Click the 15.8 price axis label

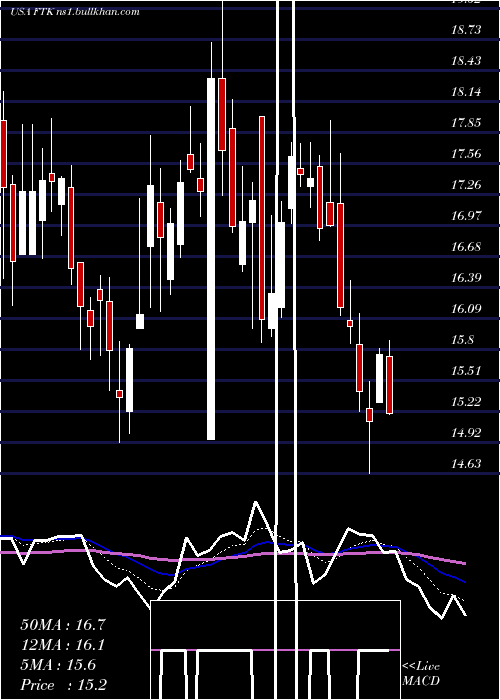(463, 340)
